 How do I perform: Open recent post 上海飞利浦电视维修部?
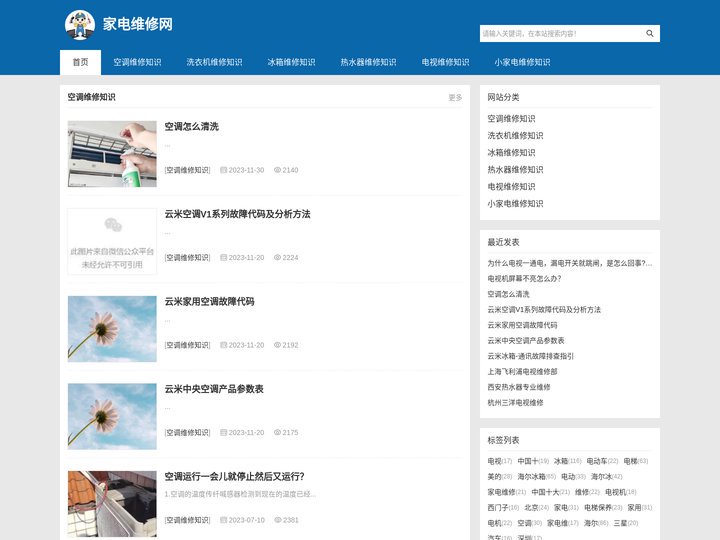523,371
